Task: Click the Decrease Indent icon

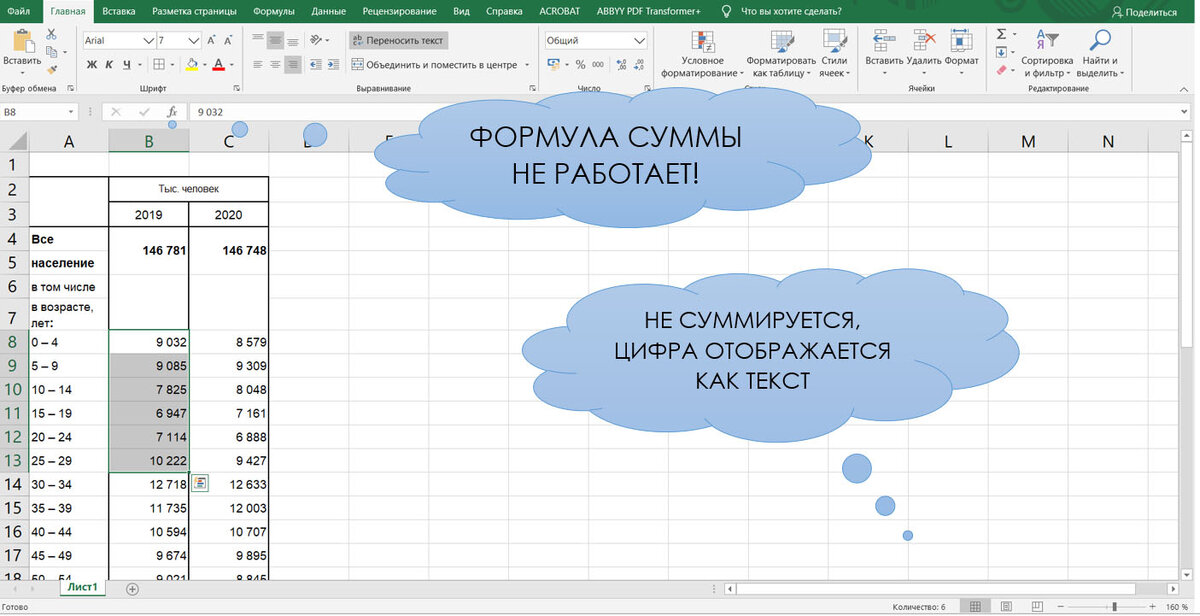Action: (x=315, y=64)
